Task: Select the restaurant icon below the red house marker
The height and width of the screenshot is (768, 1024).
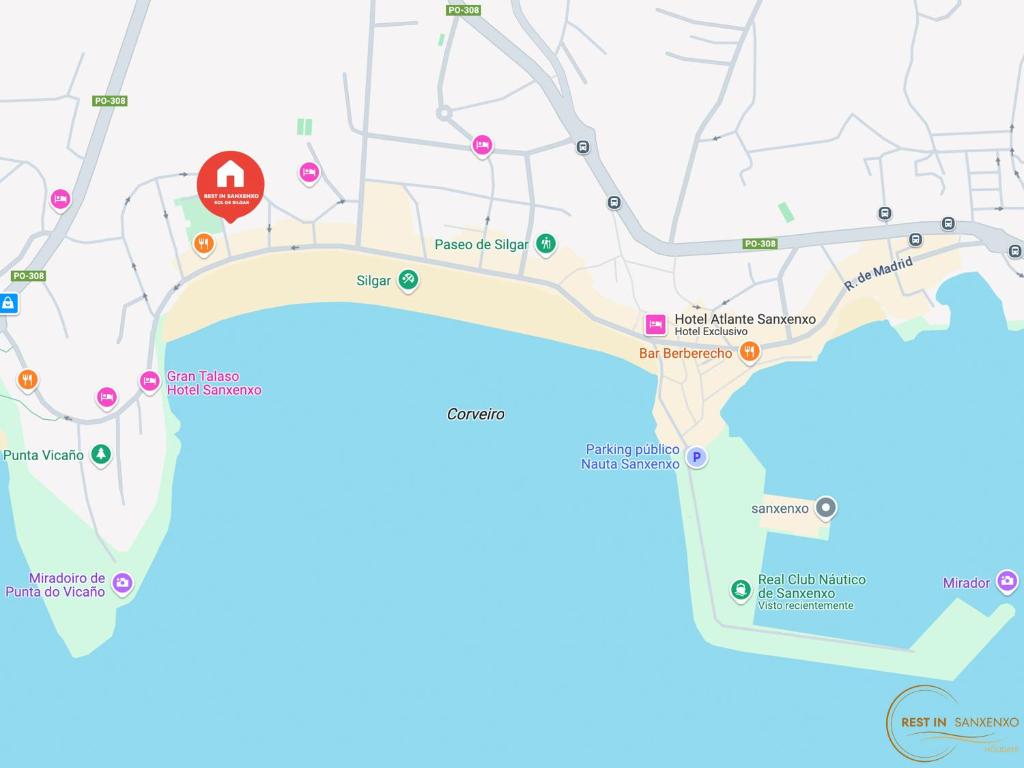Action: 204,244
